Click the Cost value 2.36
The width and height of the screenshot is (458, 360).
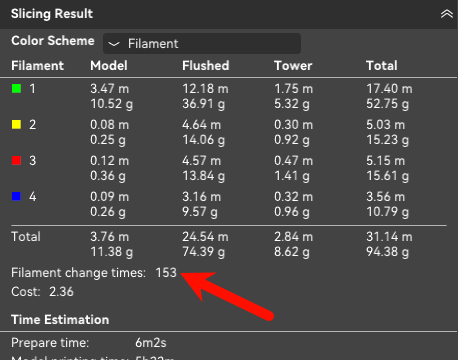(x=61, y=292)
